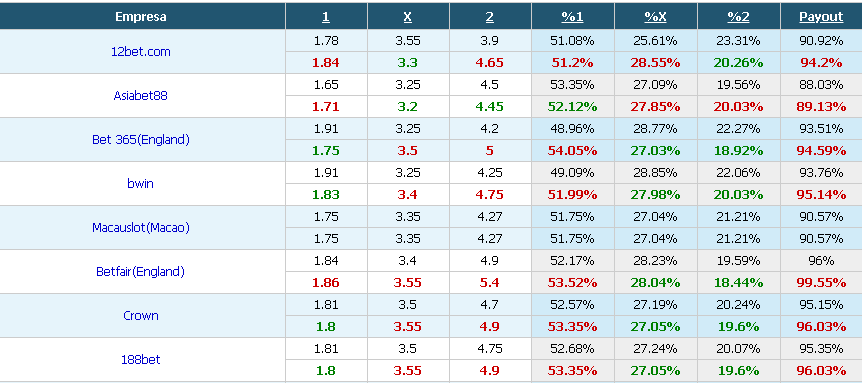Sort by the away win '2' column header

pyautogui.click(x=489, y=17)
